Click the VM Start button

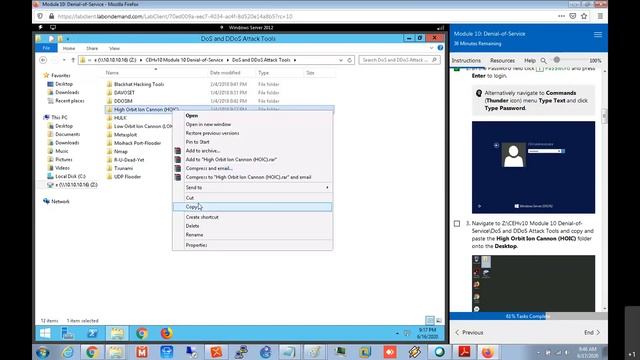click(45, 333)
